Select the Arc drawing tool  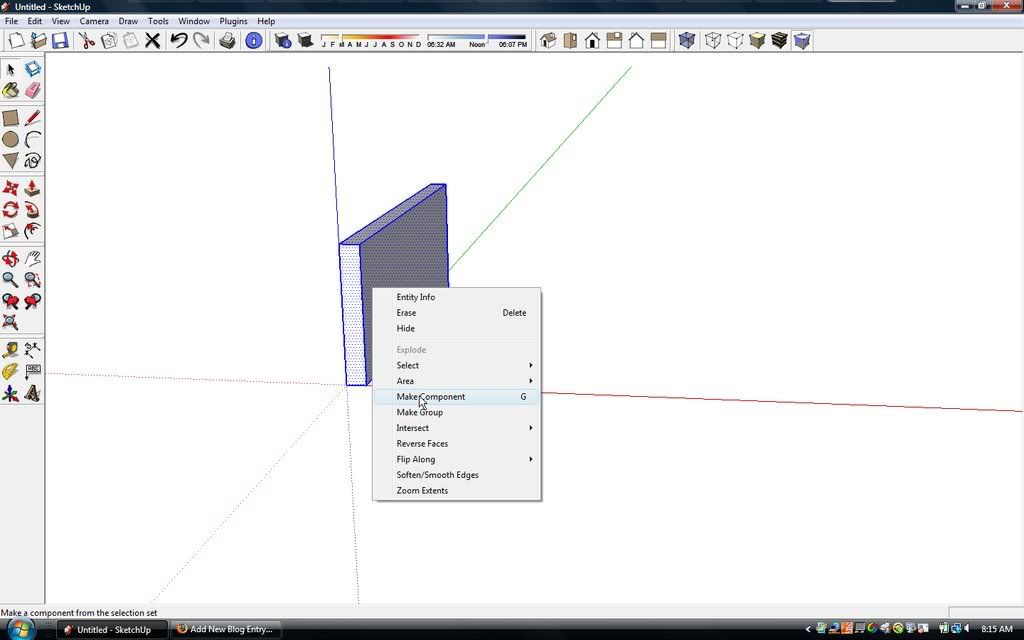click(x=33, y=139)
